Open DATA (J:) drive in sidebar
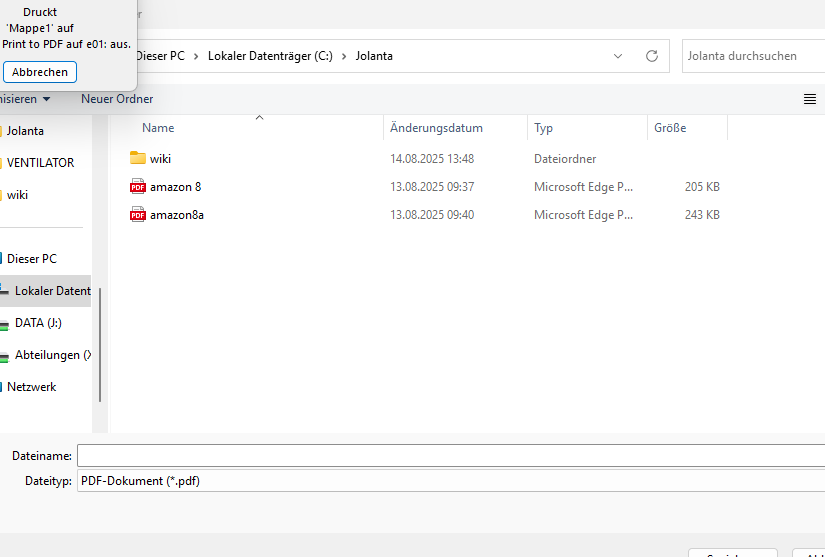This screenshot has height=557, width=825. point(38,323)
